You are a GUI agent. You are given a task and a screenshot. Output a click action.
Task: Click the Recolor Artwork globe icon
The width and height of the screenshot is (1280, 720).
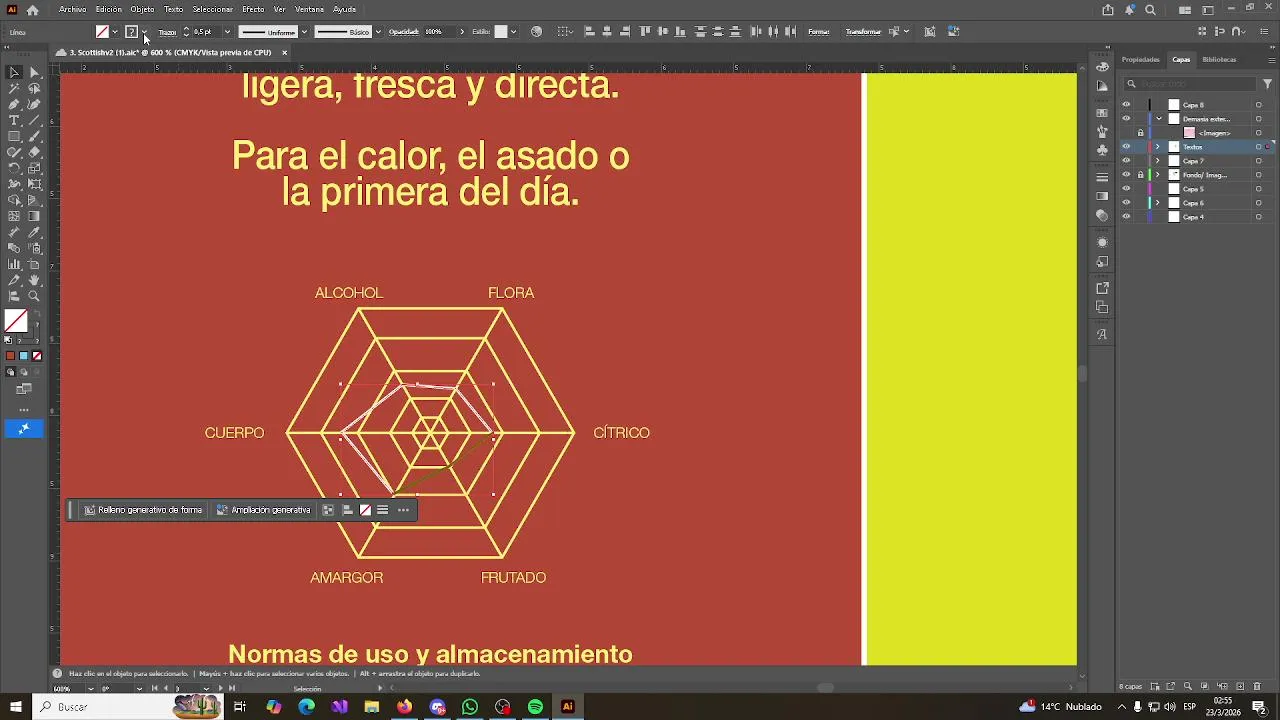click(537, 31)
